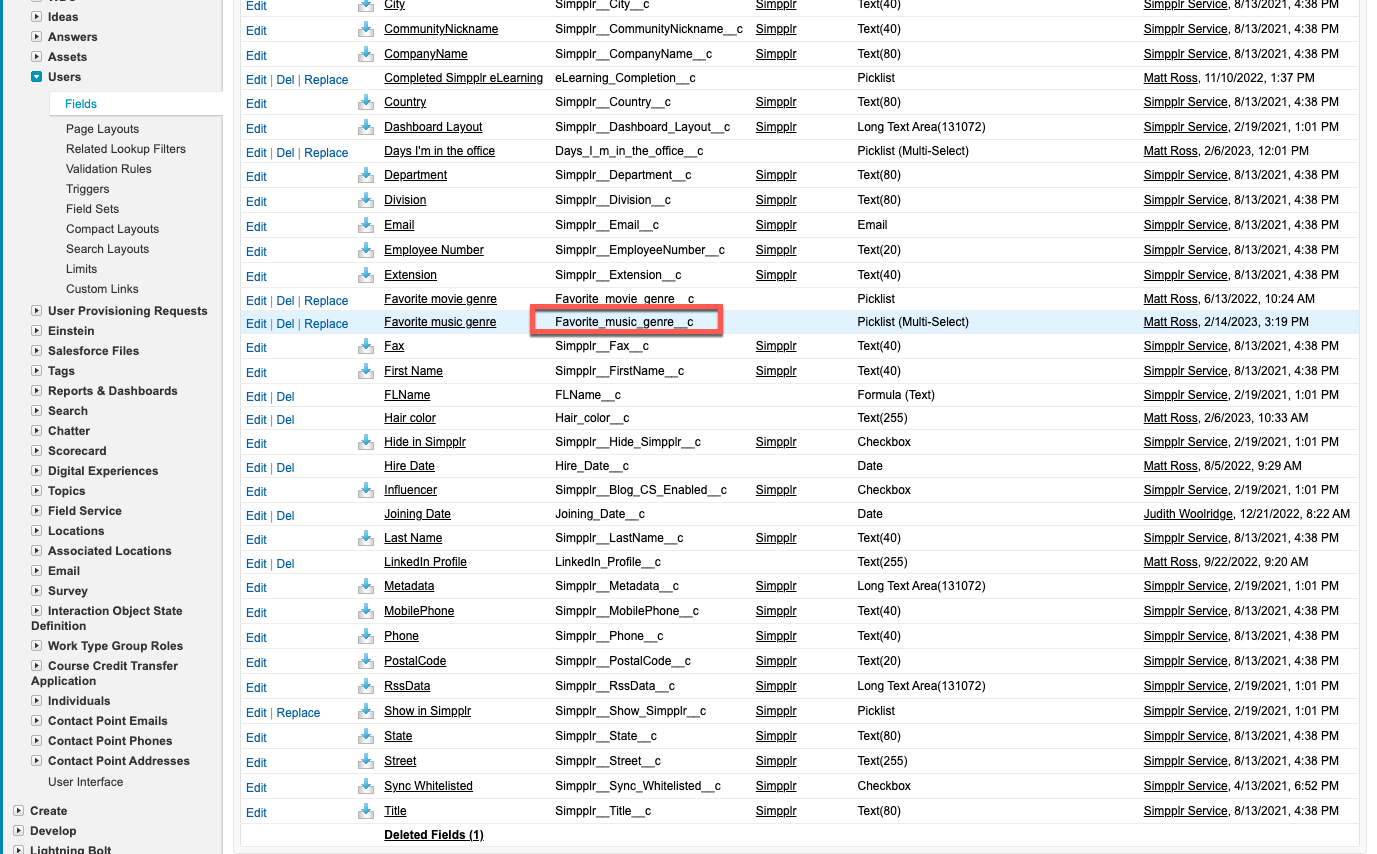Image resolution: width=1377 pixels, height=854 pixels.
Task: Click the download icon beside Phone field
Action: [x=366, y=635]
